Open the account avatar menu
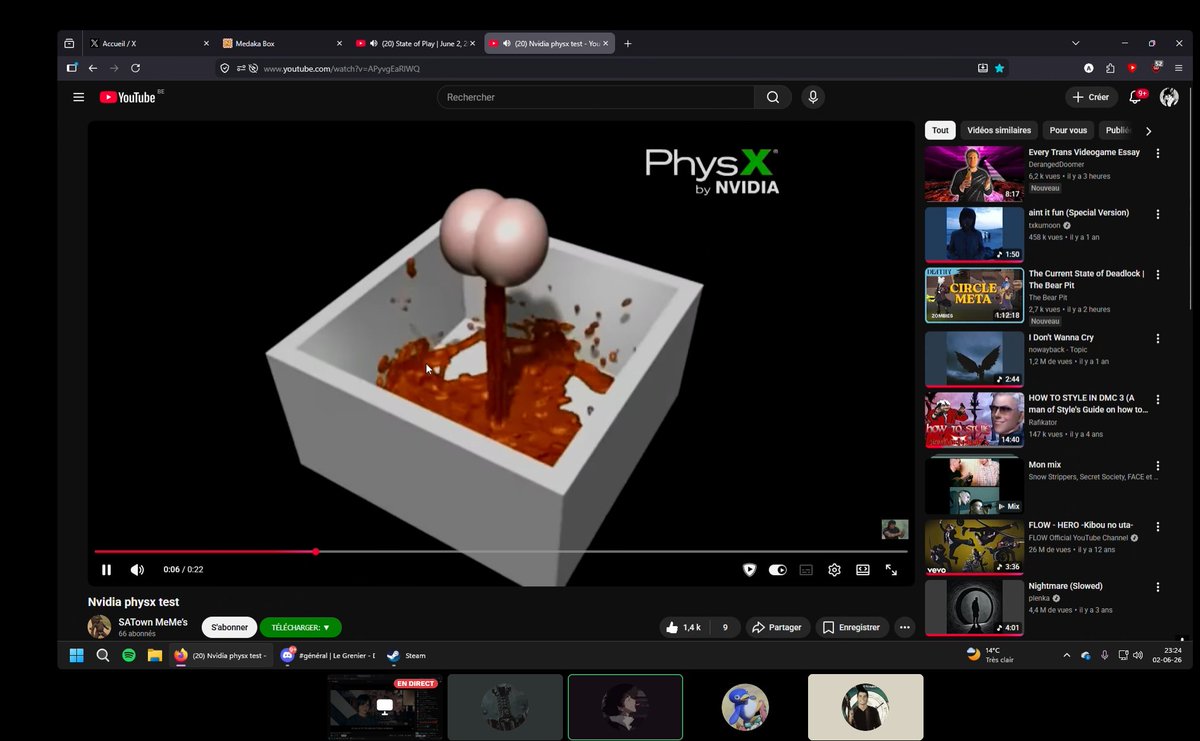The image size is (1200, 741). tap(1169, 97)
